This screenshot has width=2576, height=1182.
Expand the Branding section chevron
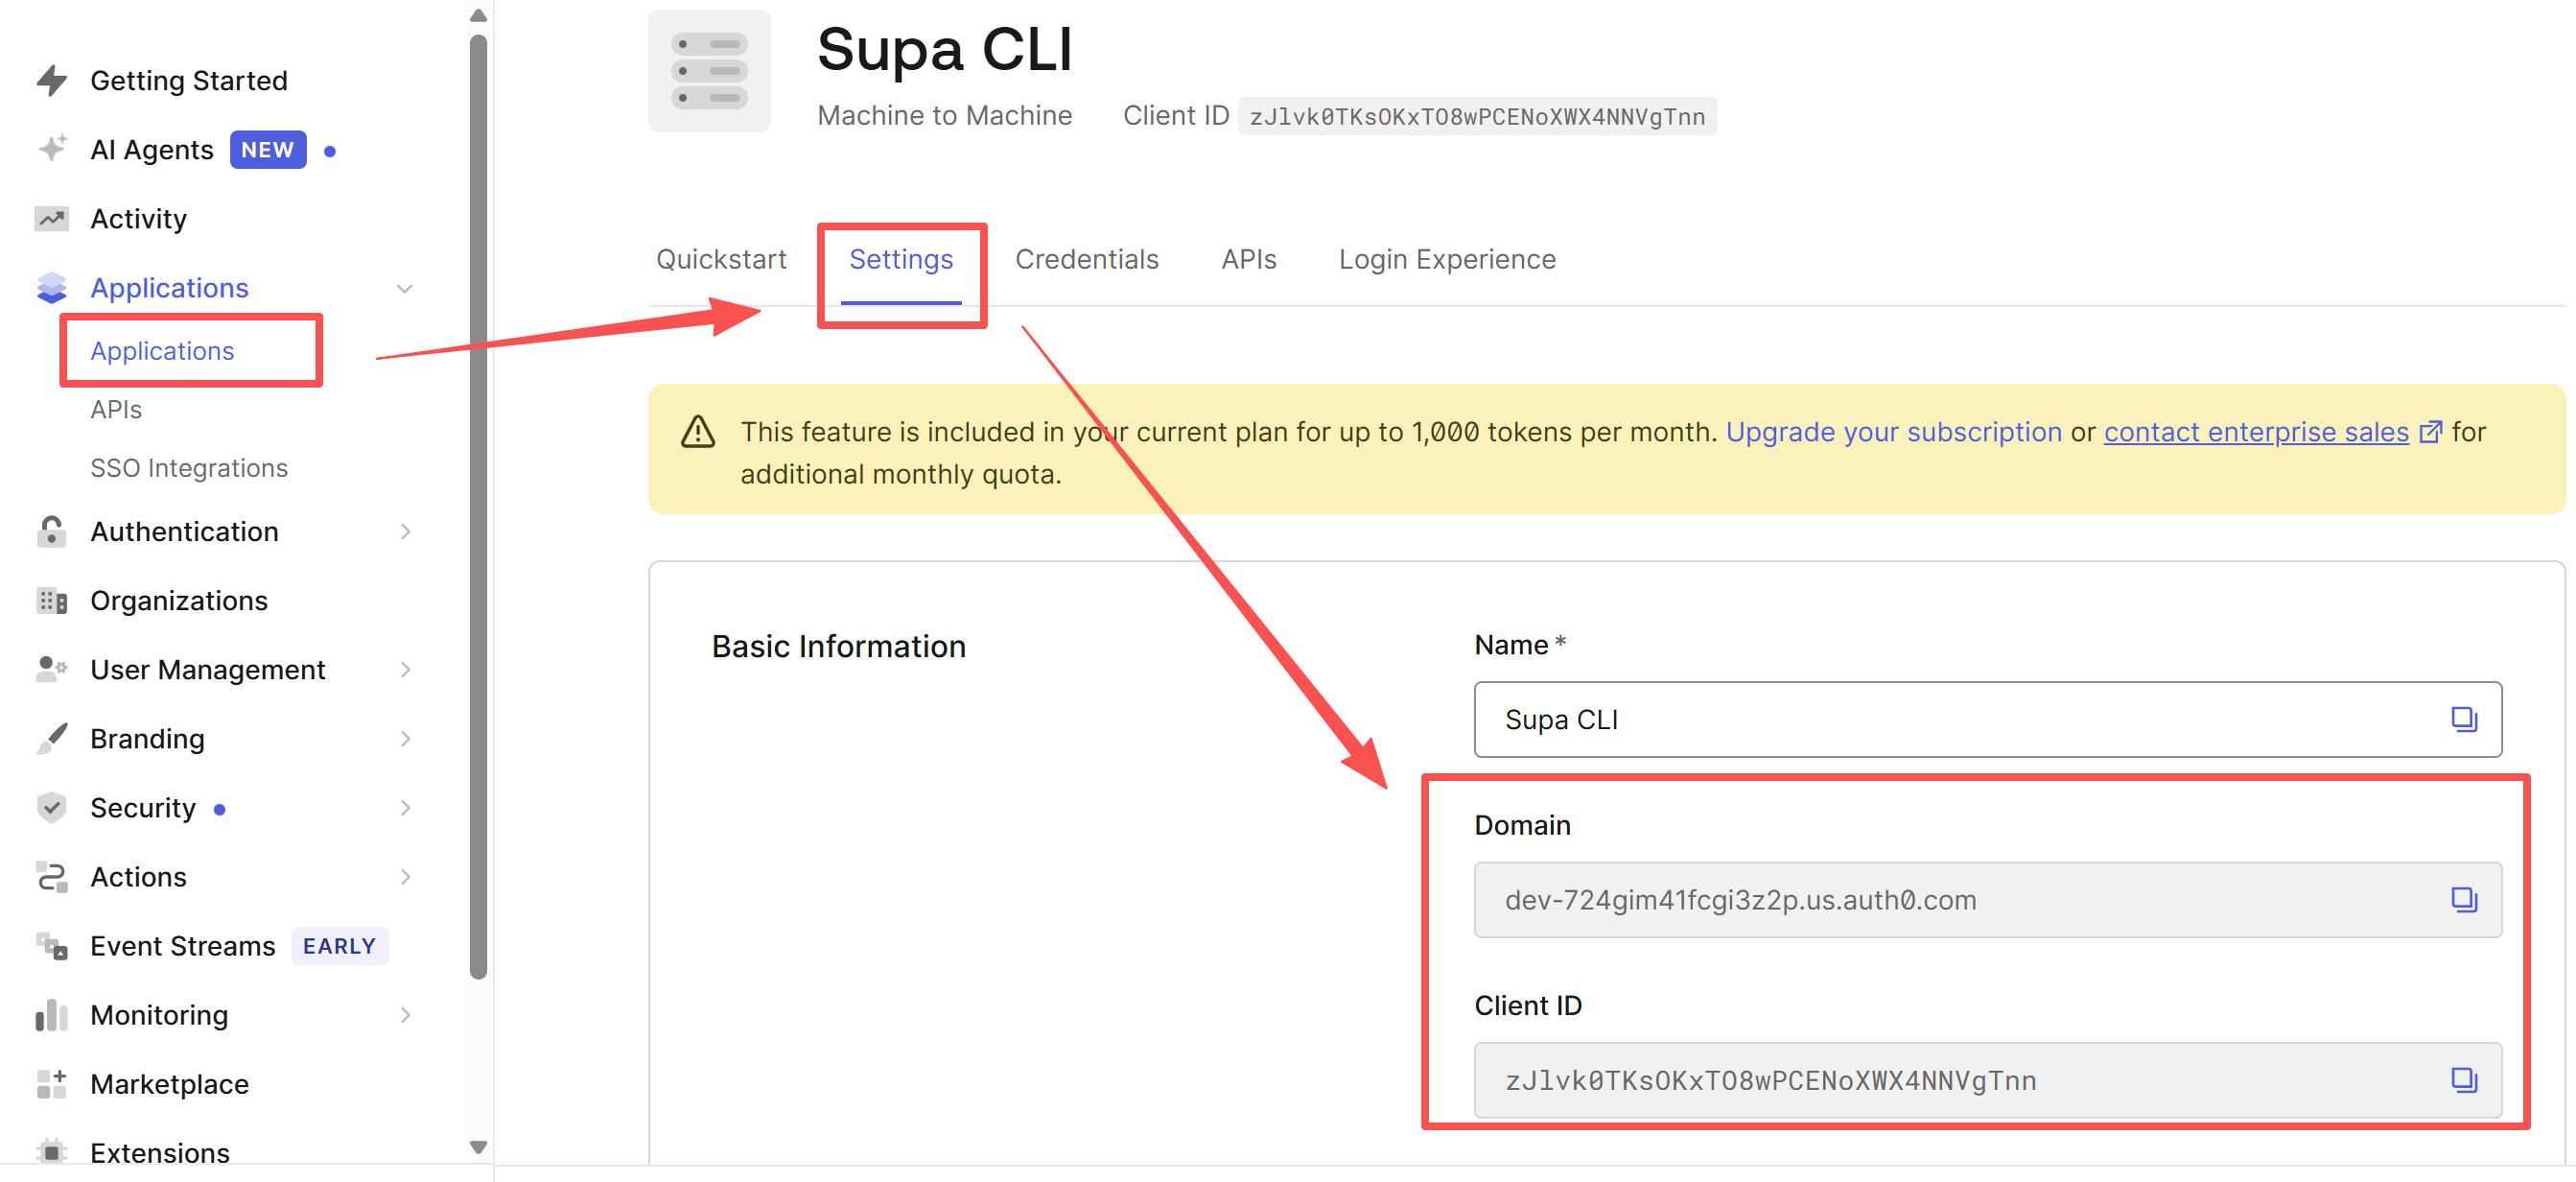[x=405, y=738]
